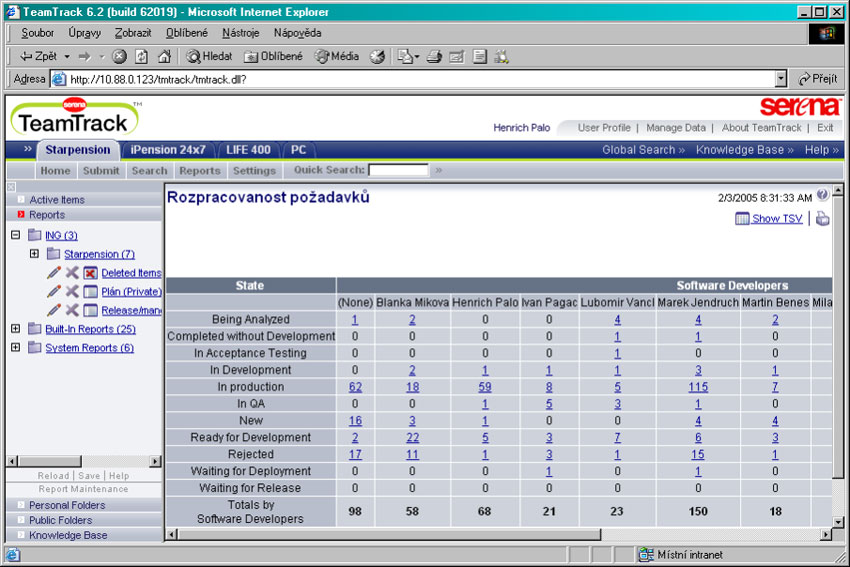This screenshot has height=567, width=850.
Task: Open the Settings navigation tab
Action: click(254, 170)
